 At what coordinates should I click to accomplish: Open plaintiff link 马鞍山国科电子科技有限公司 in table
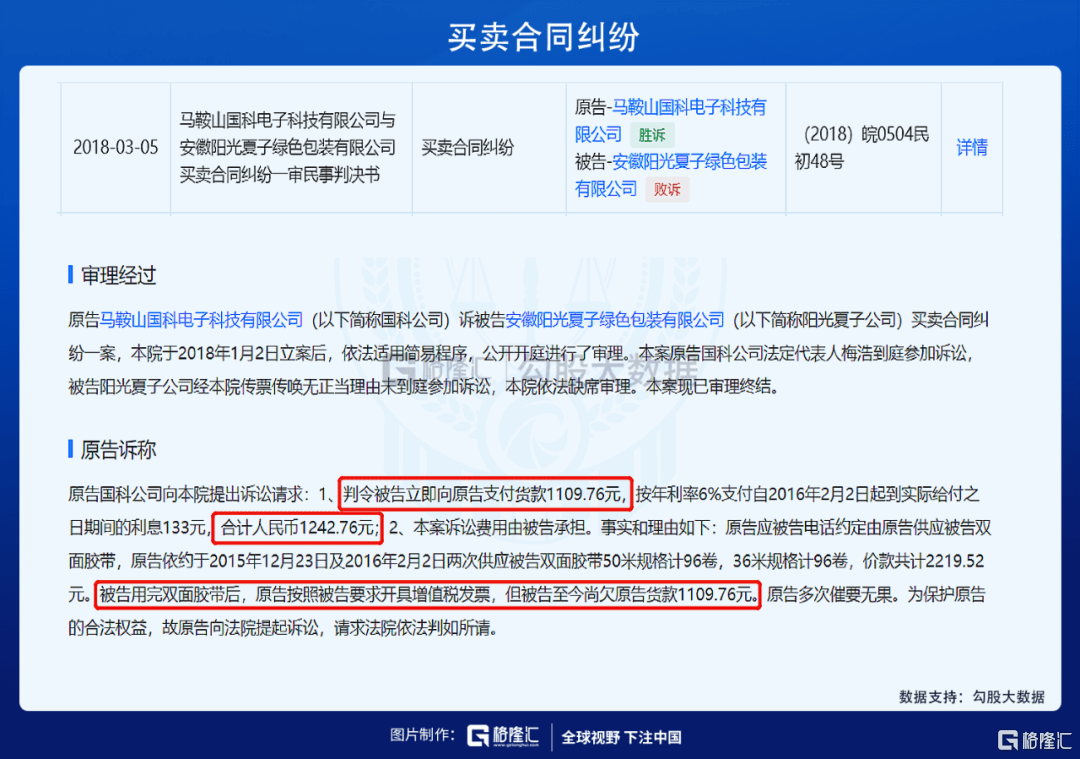(x=670, y=121)
